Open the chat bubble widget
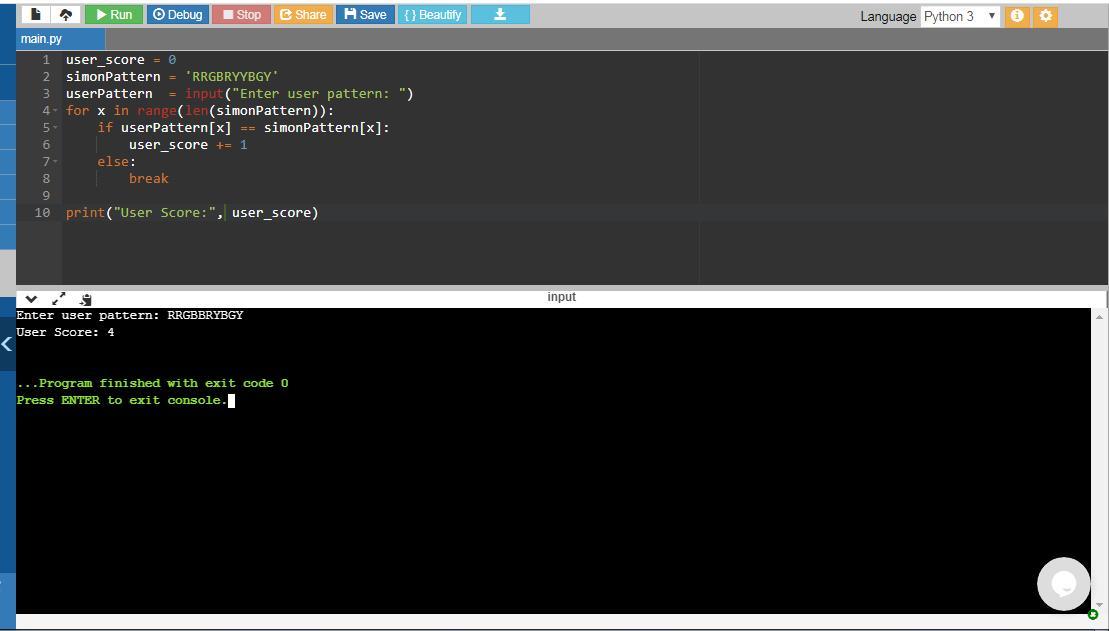 coord(1063,584)
